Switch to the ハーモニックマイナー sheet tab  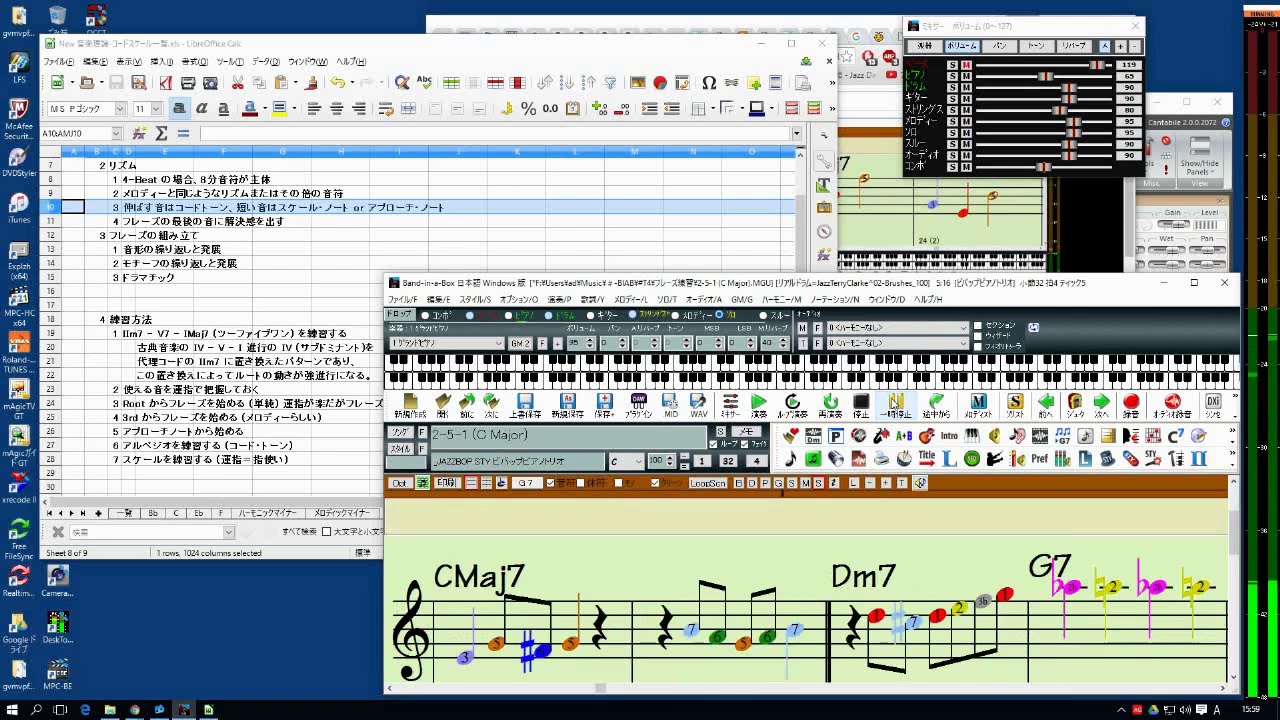point(267,513)
